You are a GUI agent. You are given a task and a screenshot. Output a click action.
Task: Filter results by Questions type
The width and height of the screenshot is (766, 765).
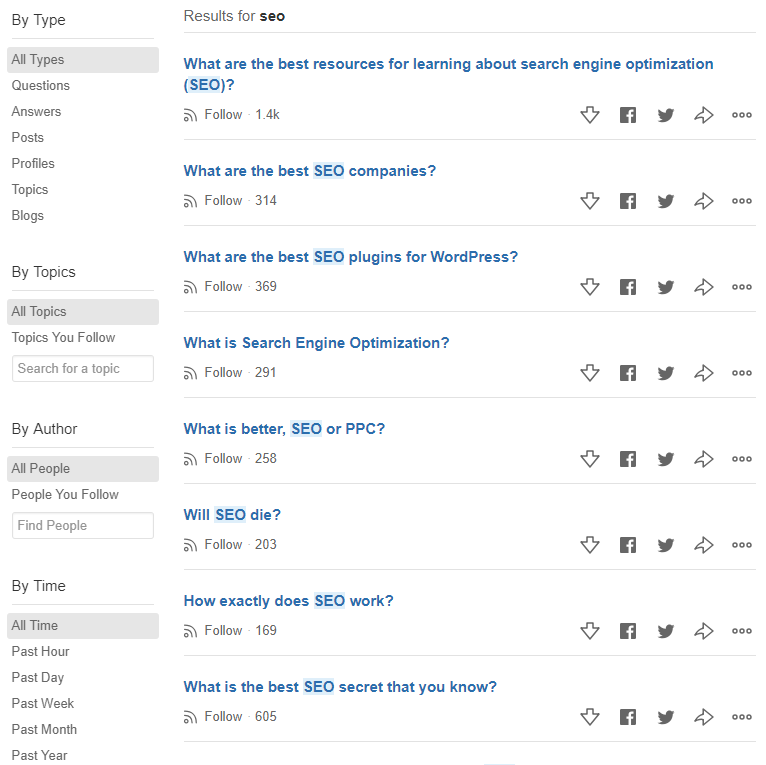coord(41,86)
